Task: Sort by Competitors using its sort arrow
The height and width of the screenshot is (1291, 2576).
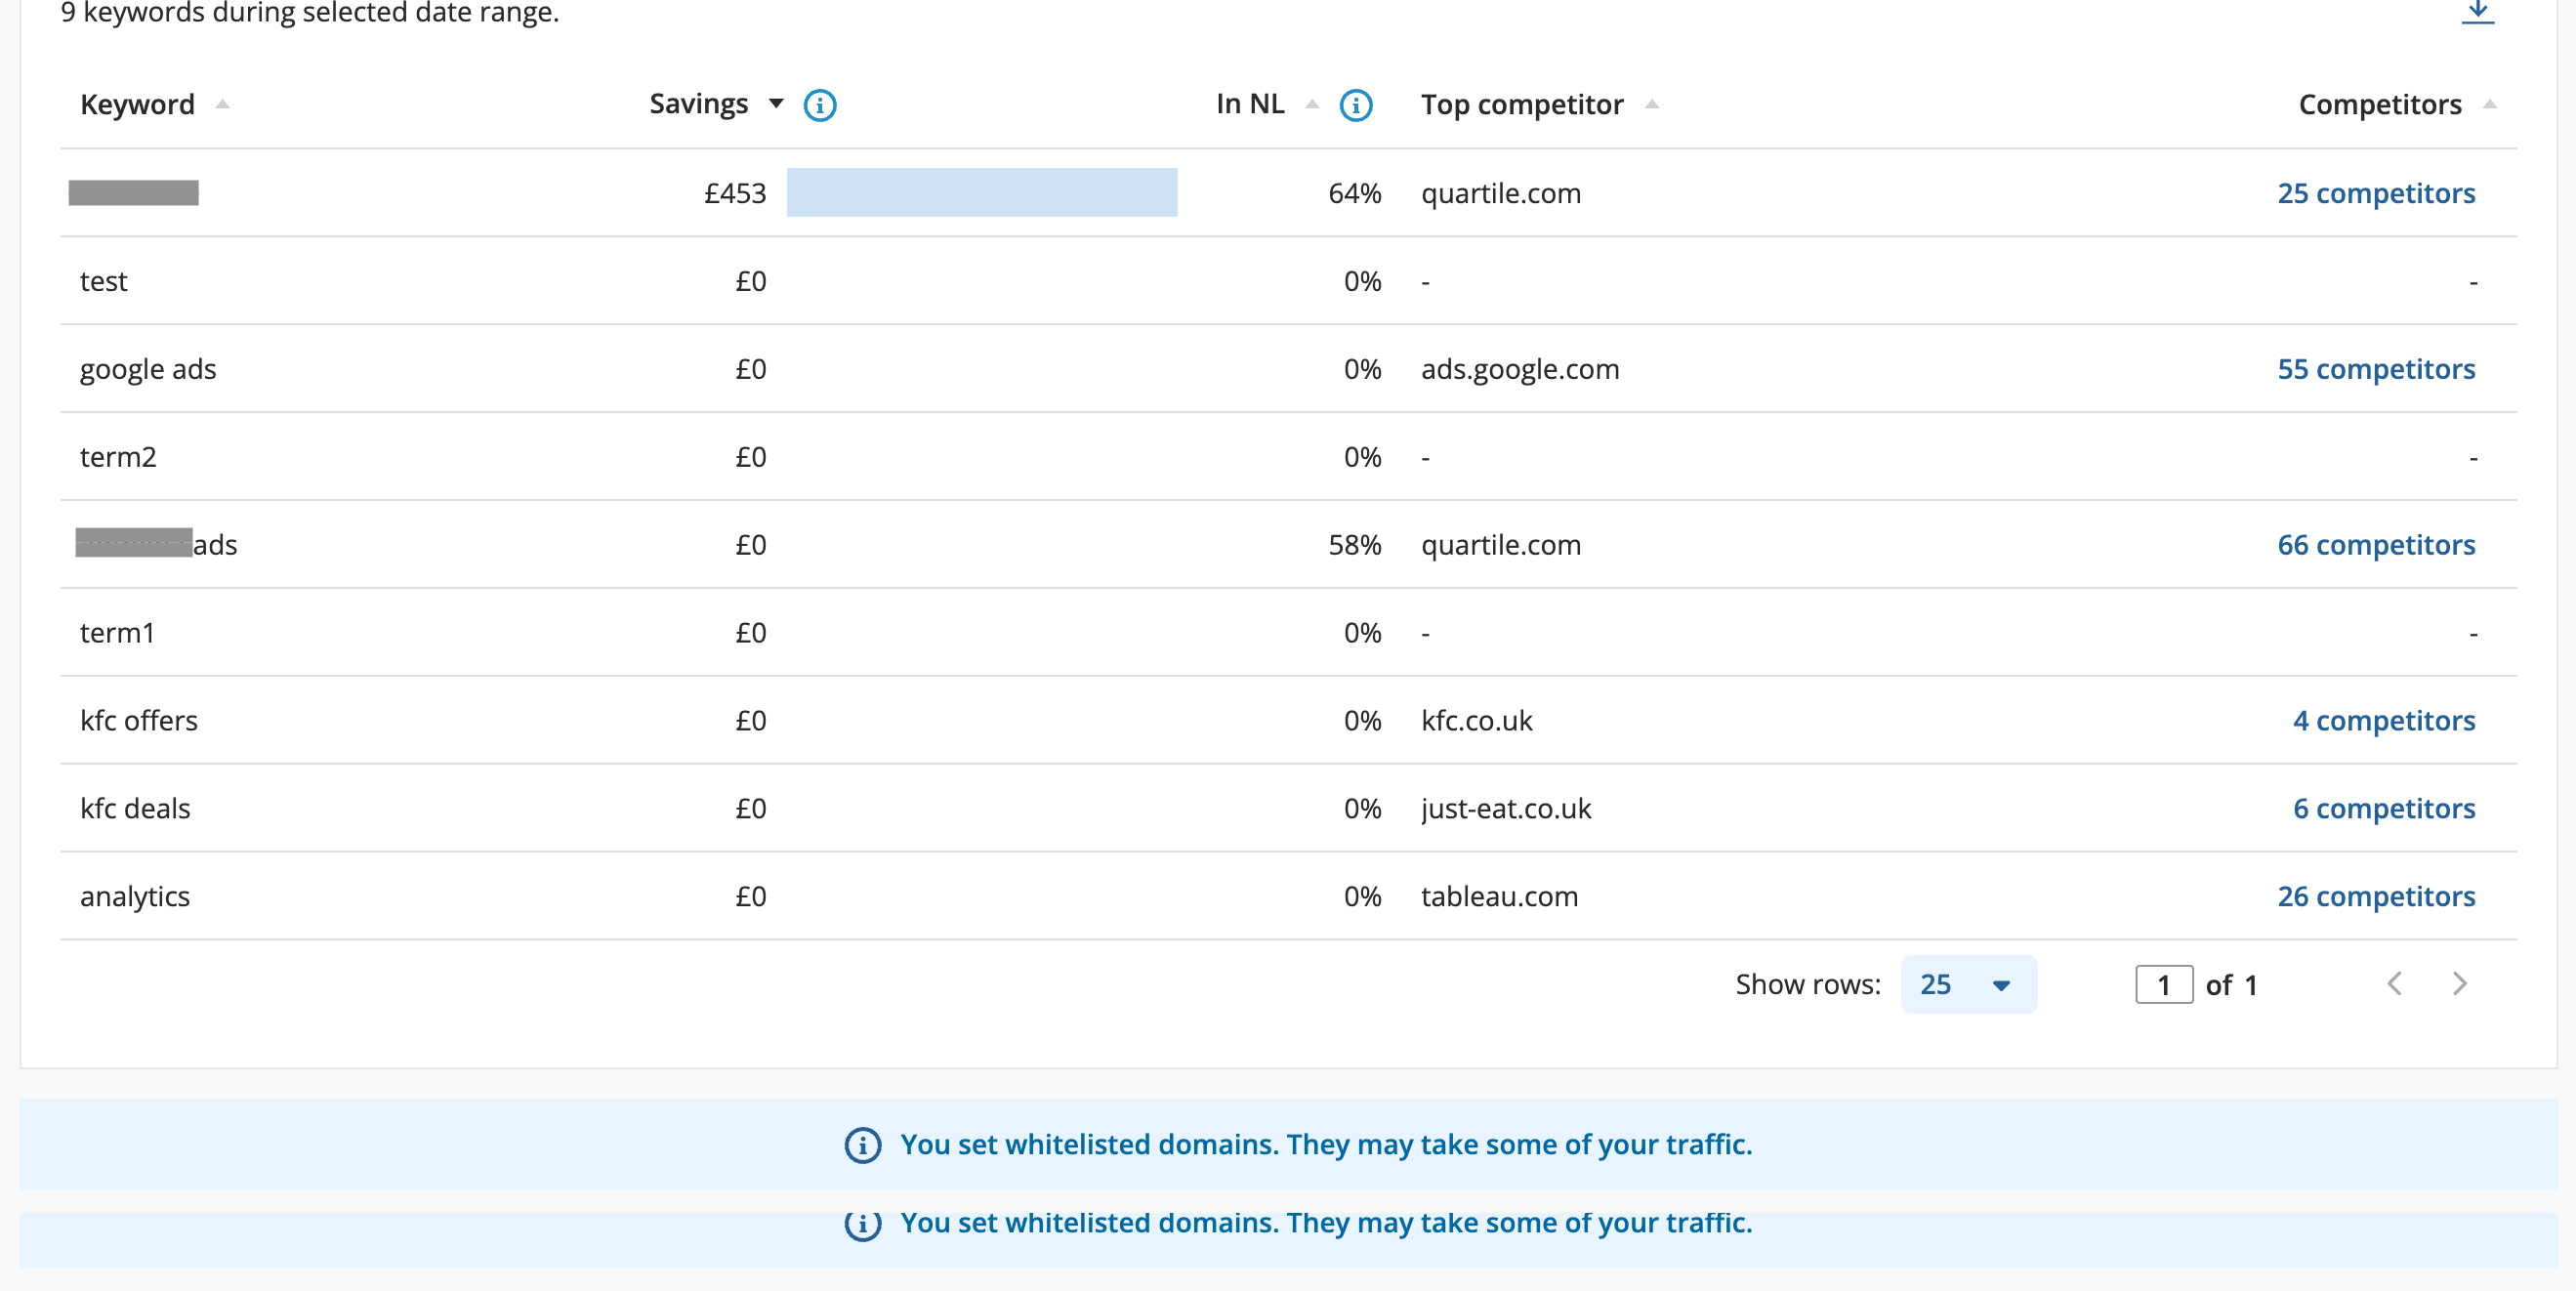Action: click(2490, 104)
